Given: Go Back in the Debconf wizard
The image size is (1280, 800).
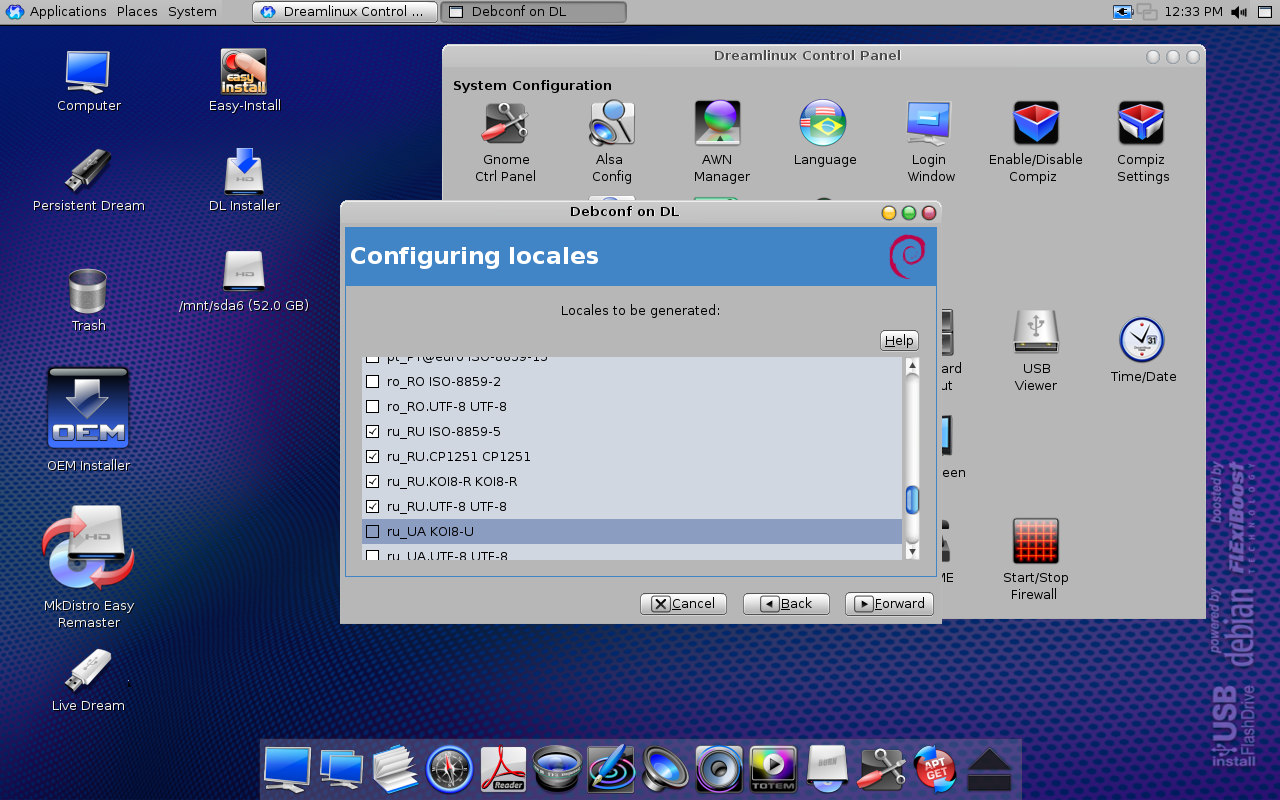Looking at the screenshot, I should 786,604.
